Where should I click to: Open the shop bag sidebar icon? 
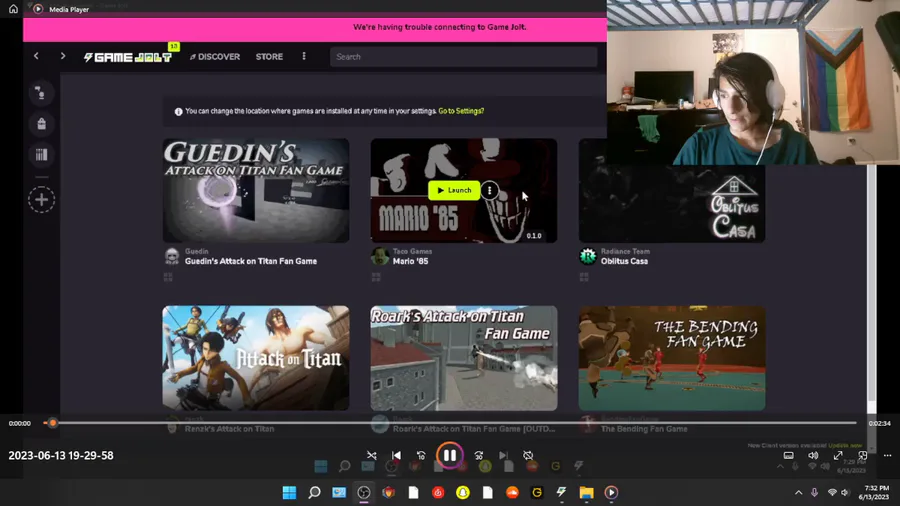pos(41,124)
